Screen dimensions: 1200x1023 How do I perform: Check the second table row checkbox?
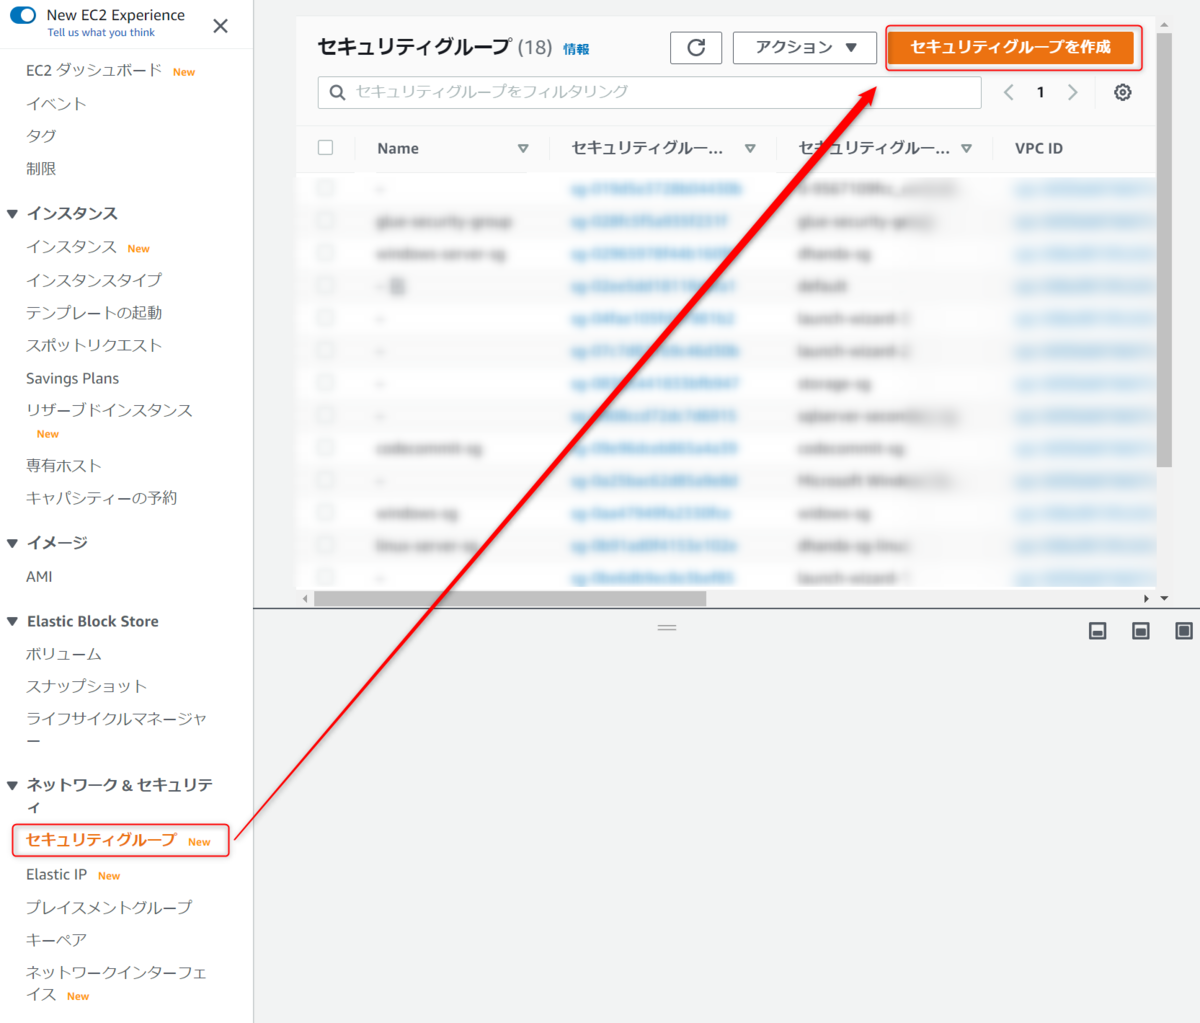[325, 220]
